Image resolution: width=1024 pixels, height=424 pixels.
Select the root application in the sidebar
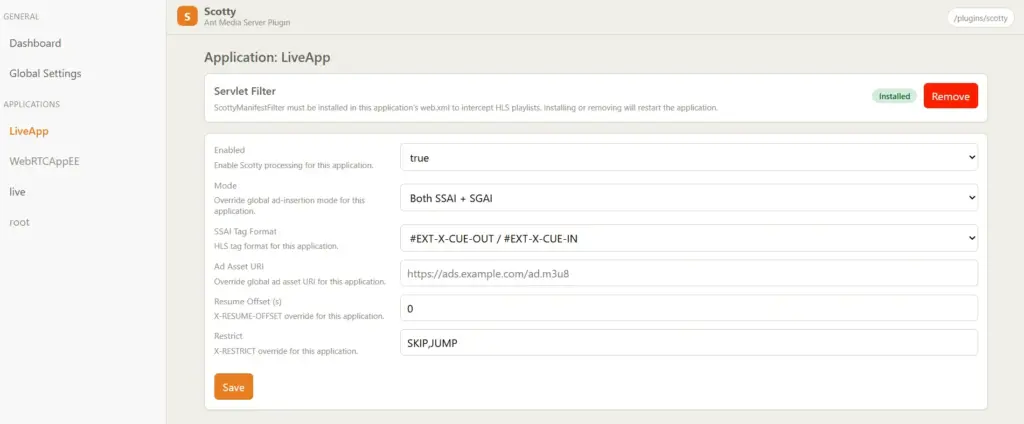(x=20, y=222)
